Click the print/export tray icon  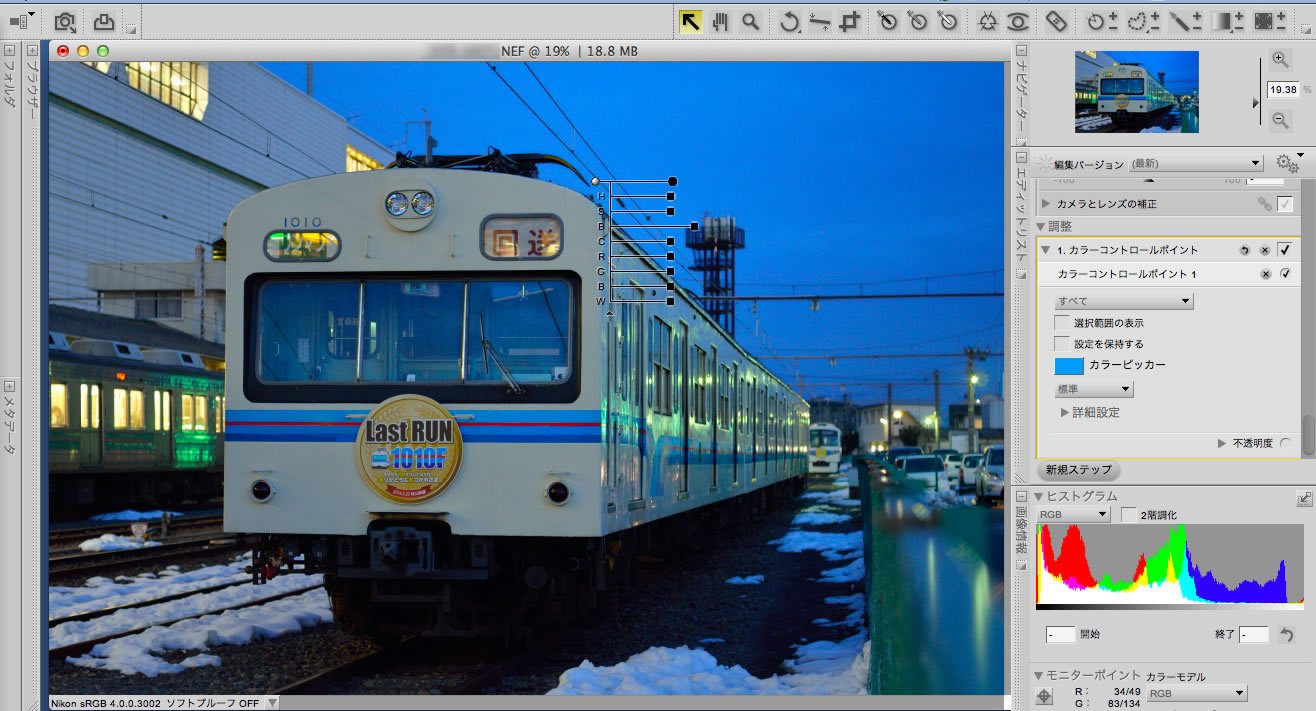(x=104, y=21)
